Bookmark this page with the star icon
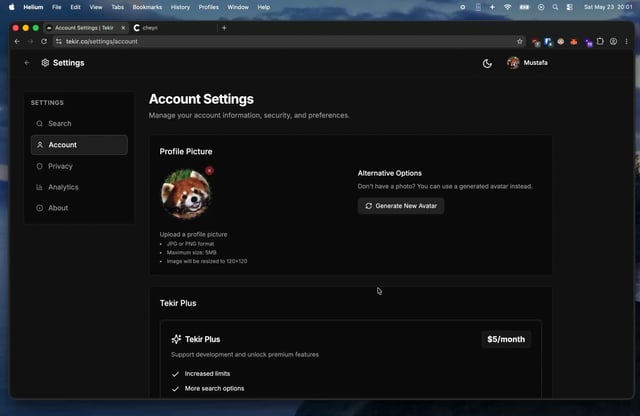This screenshot has height=416, width=640. pyautogui.click(x=520, y=42)
